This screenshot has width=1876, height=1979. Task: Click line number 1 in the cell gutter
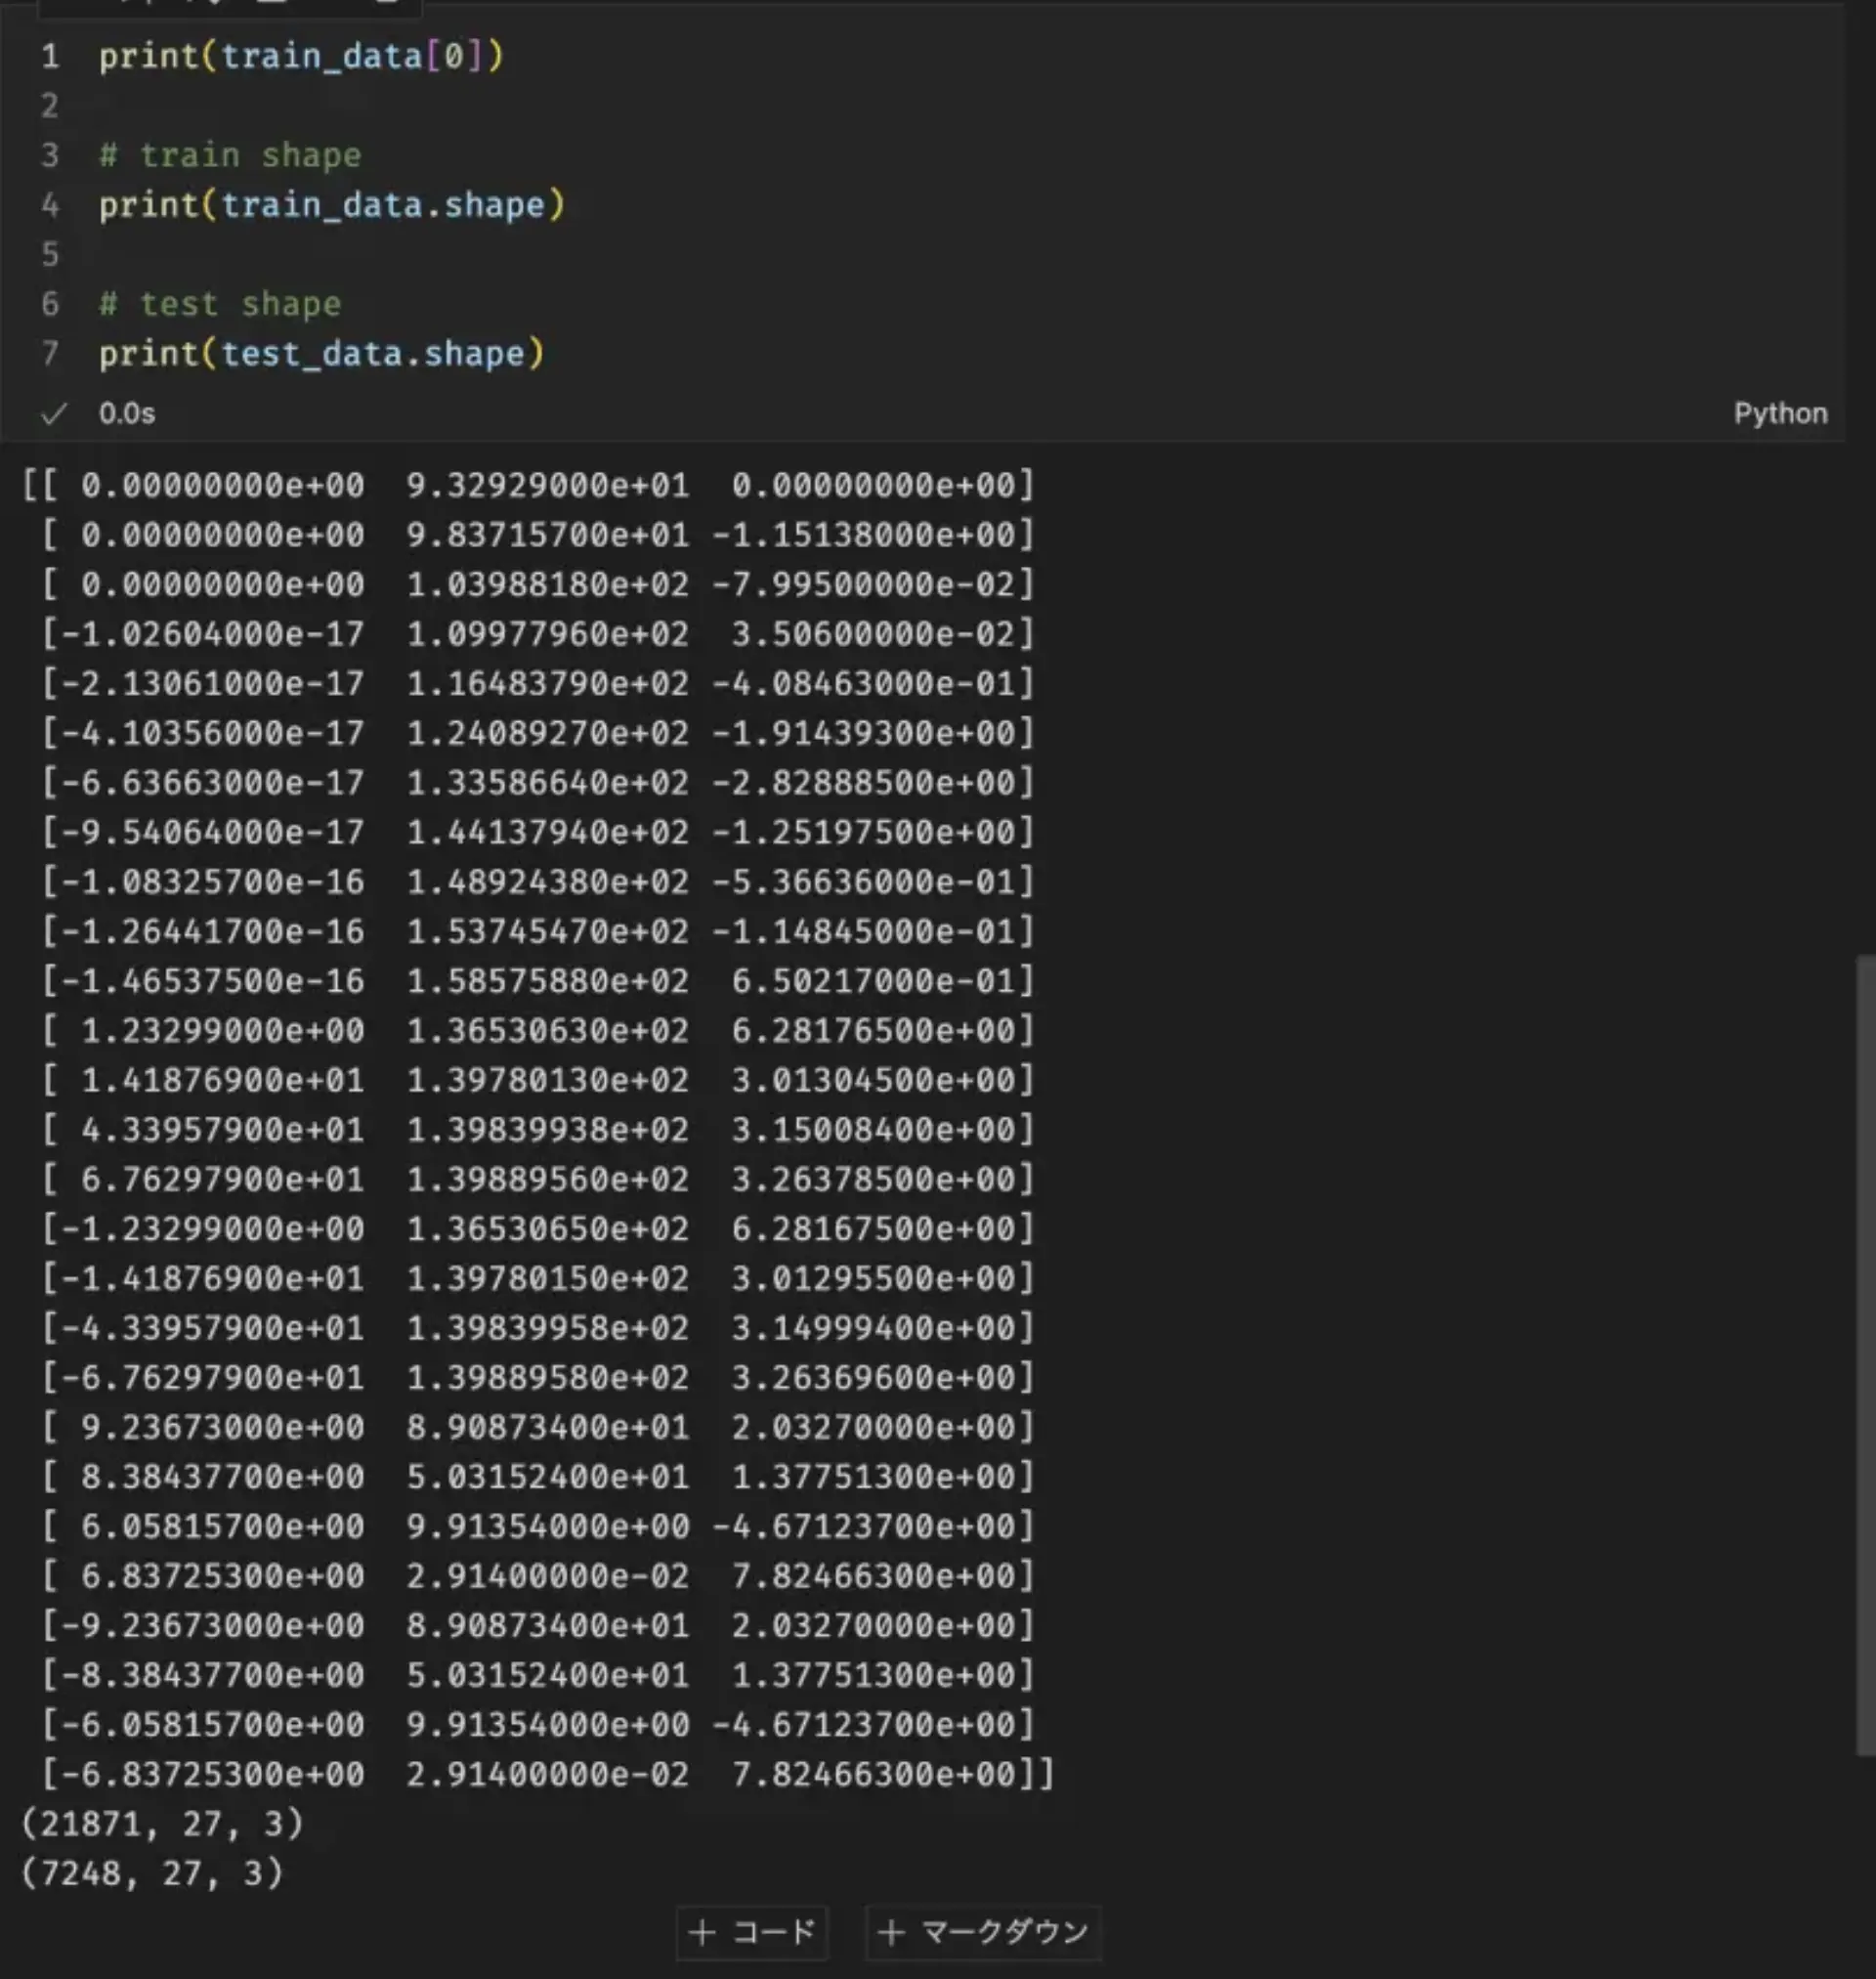click(50, 56)
